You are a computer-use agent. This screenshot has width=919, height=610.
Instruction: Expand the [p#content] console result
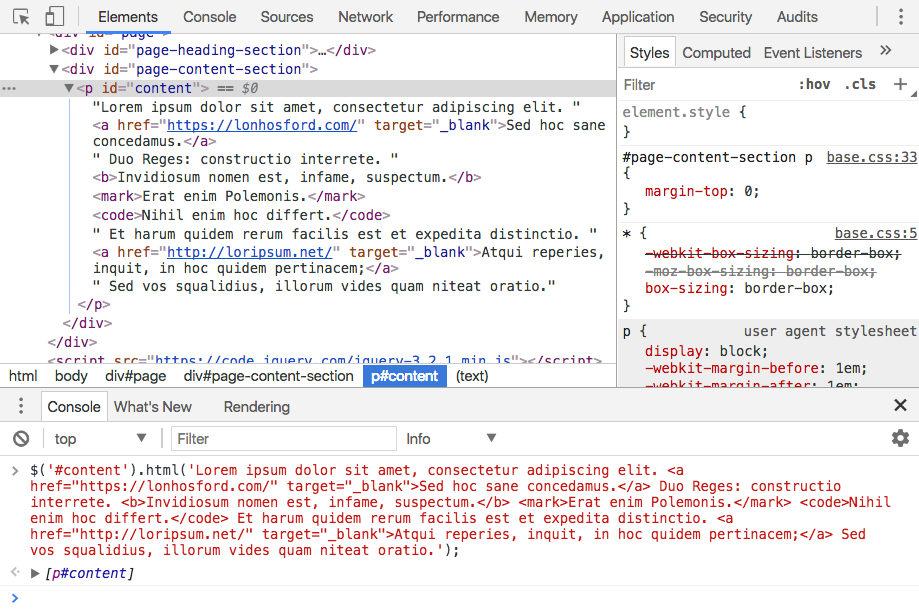35,573
